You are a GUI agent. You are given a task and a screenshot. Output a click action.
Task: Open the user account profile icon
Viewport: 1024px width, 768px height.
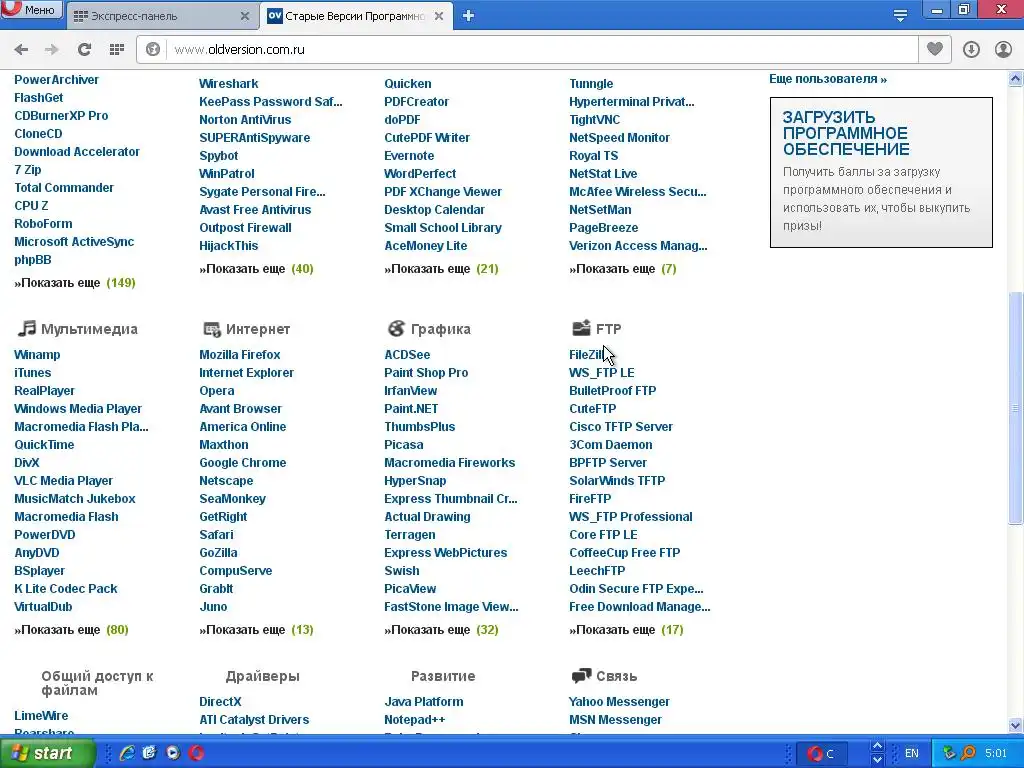[1003, 50]
